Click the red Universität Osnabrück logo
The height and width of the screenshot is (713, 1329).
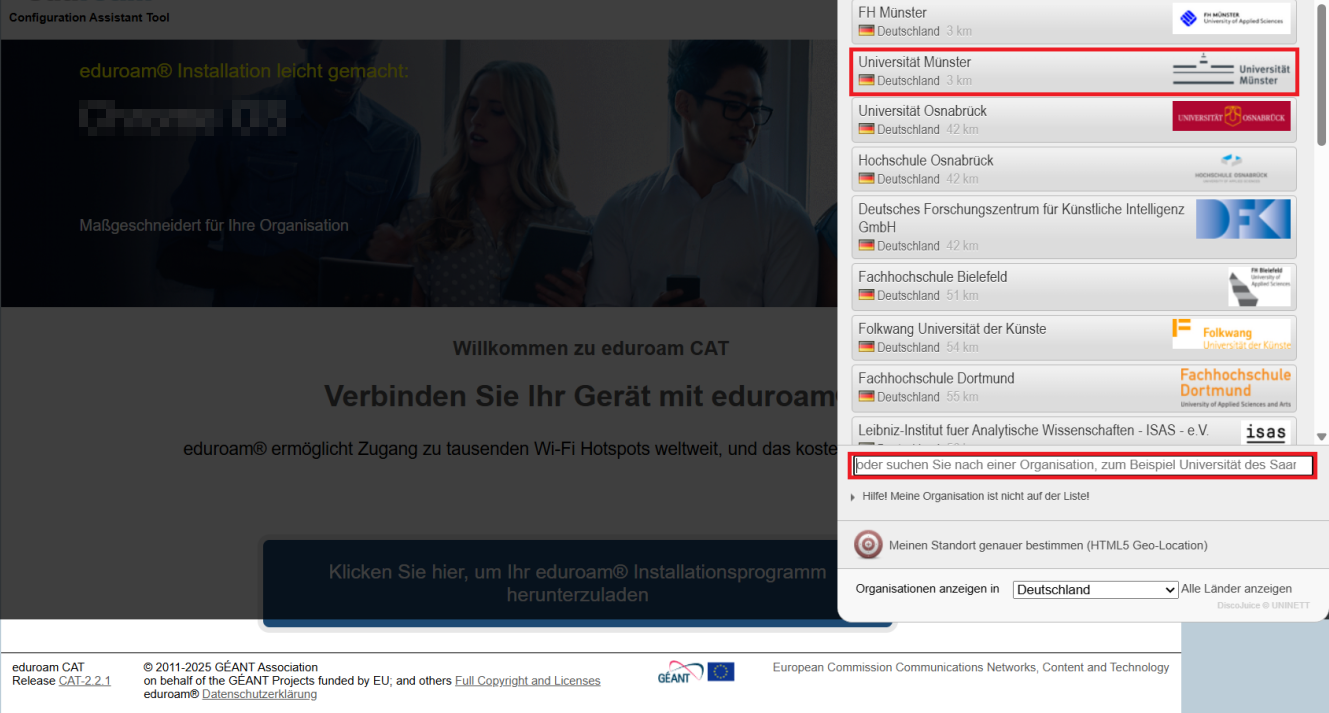coord(1231,117)
